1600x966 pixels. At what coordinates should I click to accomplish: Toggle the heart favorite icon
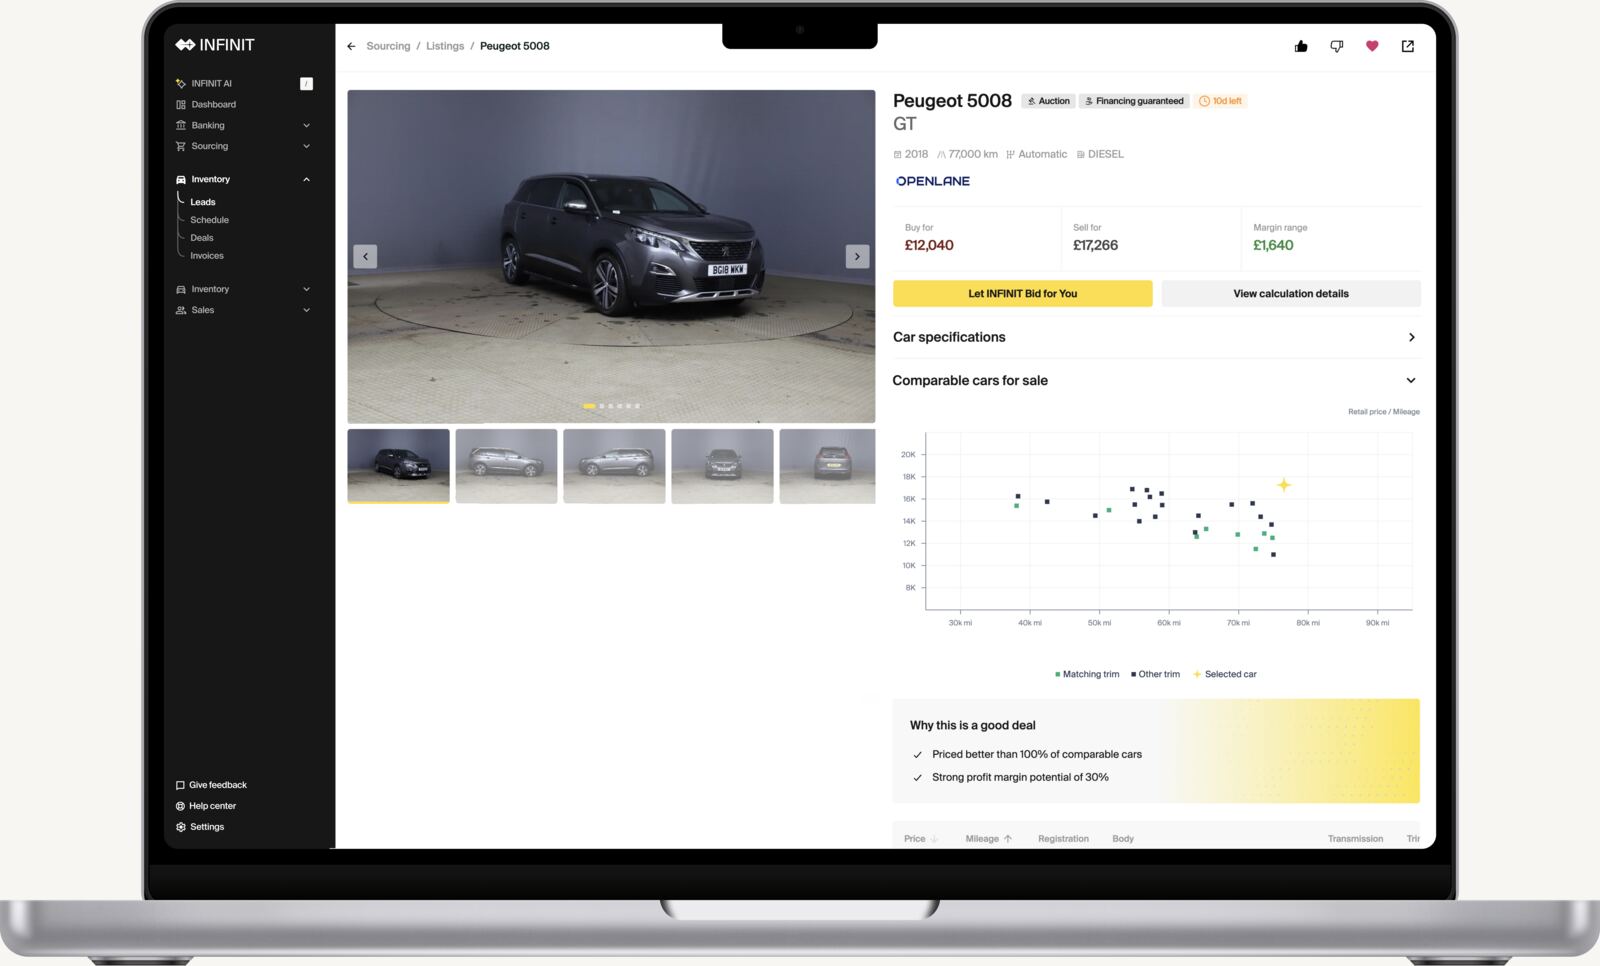1372,46
